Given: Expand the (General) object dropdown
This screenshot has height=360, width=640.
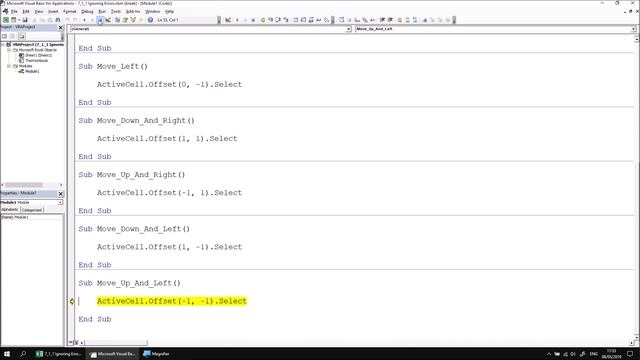Looking at the screenshot, I should pyautogui.click(x=349, y=29).
